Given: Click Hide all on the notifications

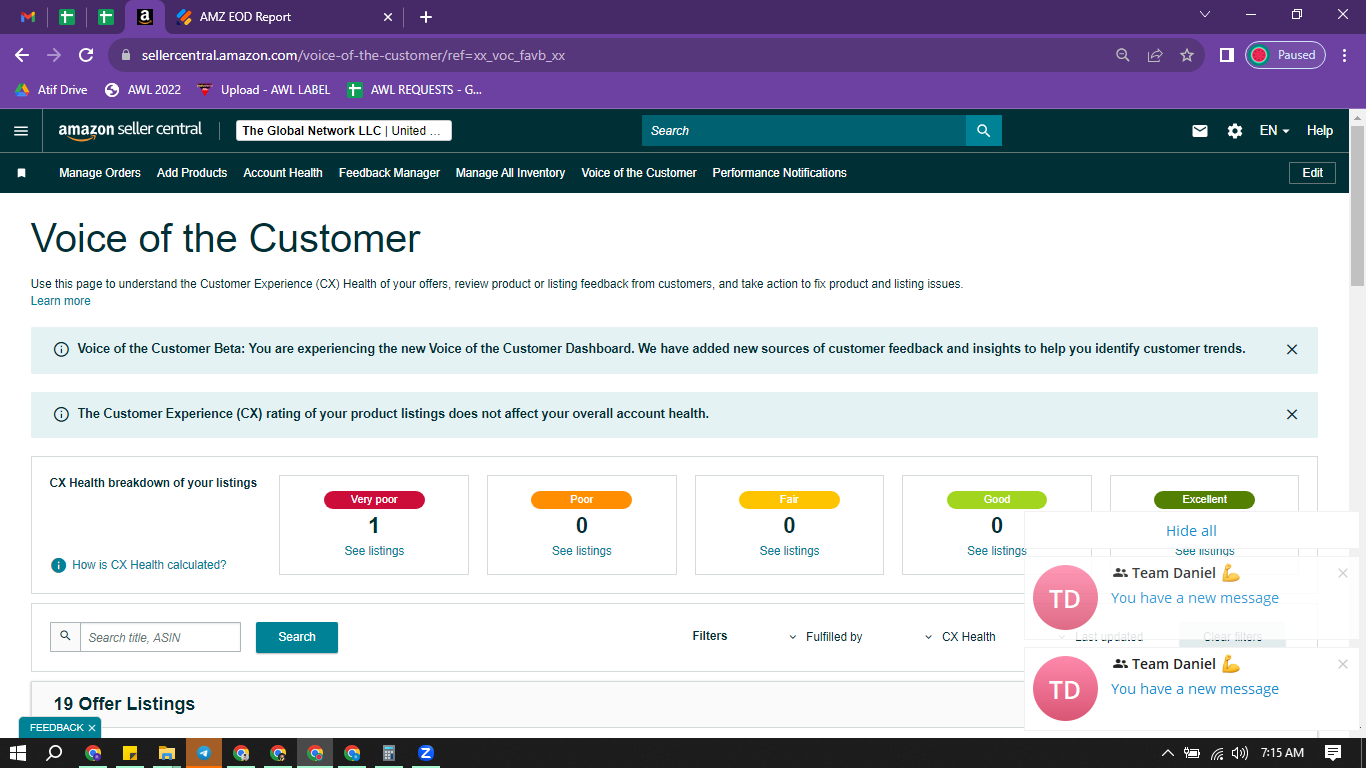Looking at the screenshot, I should [x=1191, y=531].
